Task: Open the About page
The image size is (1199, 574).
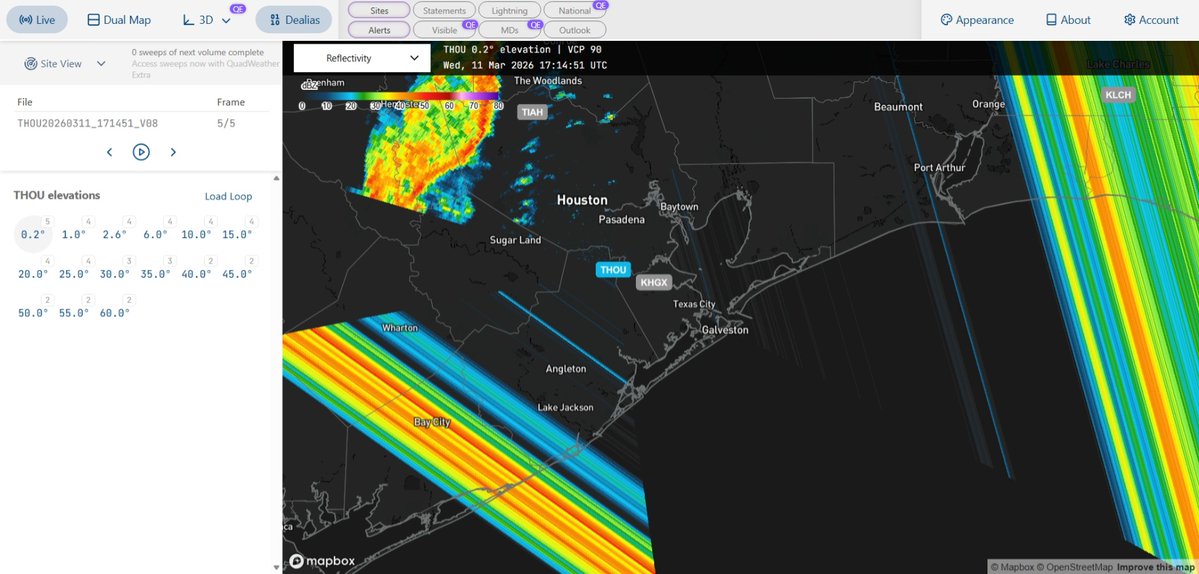Action: [1067, 20]
